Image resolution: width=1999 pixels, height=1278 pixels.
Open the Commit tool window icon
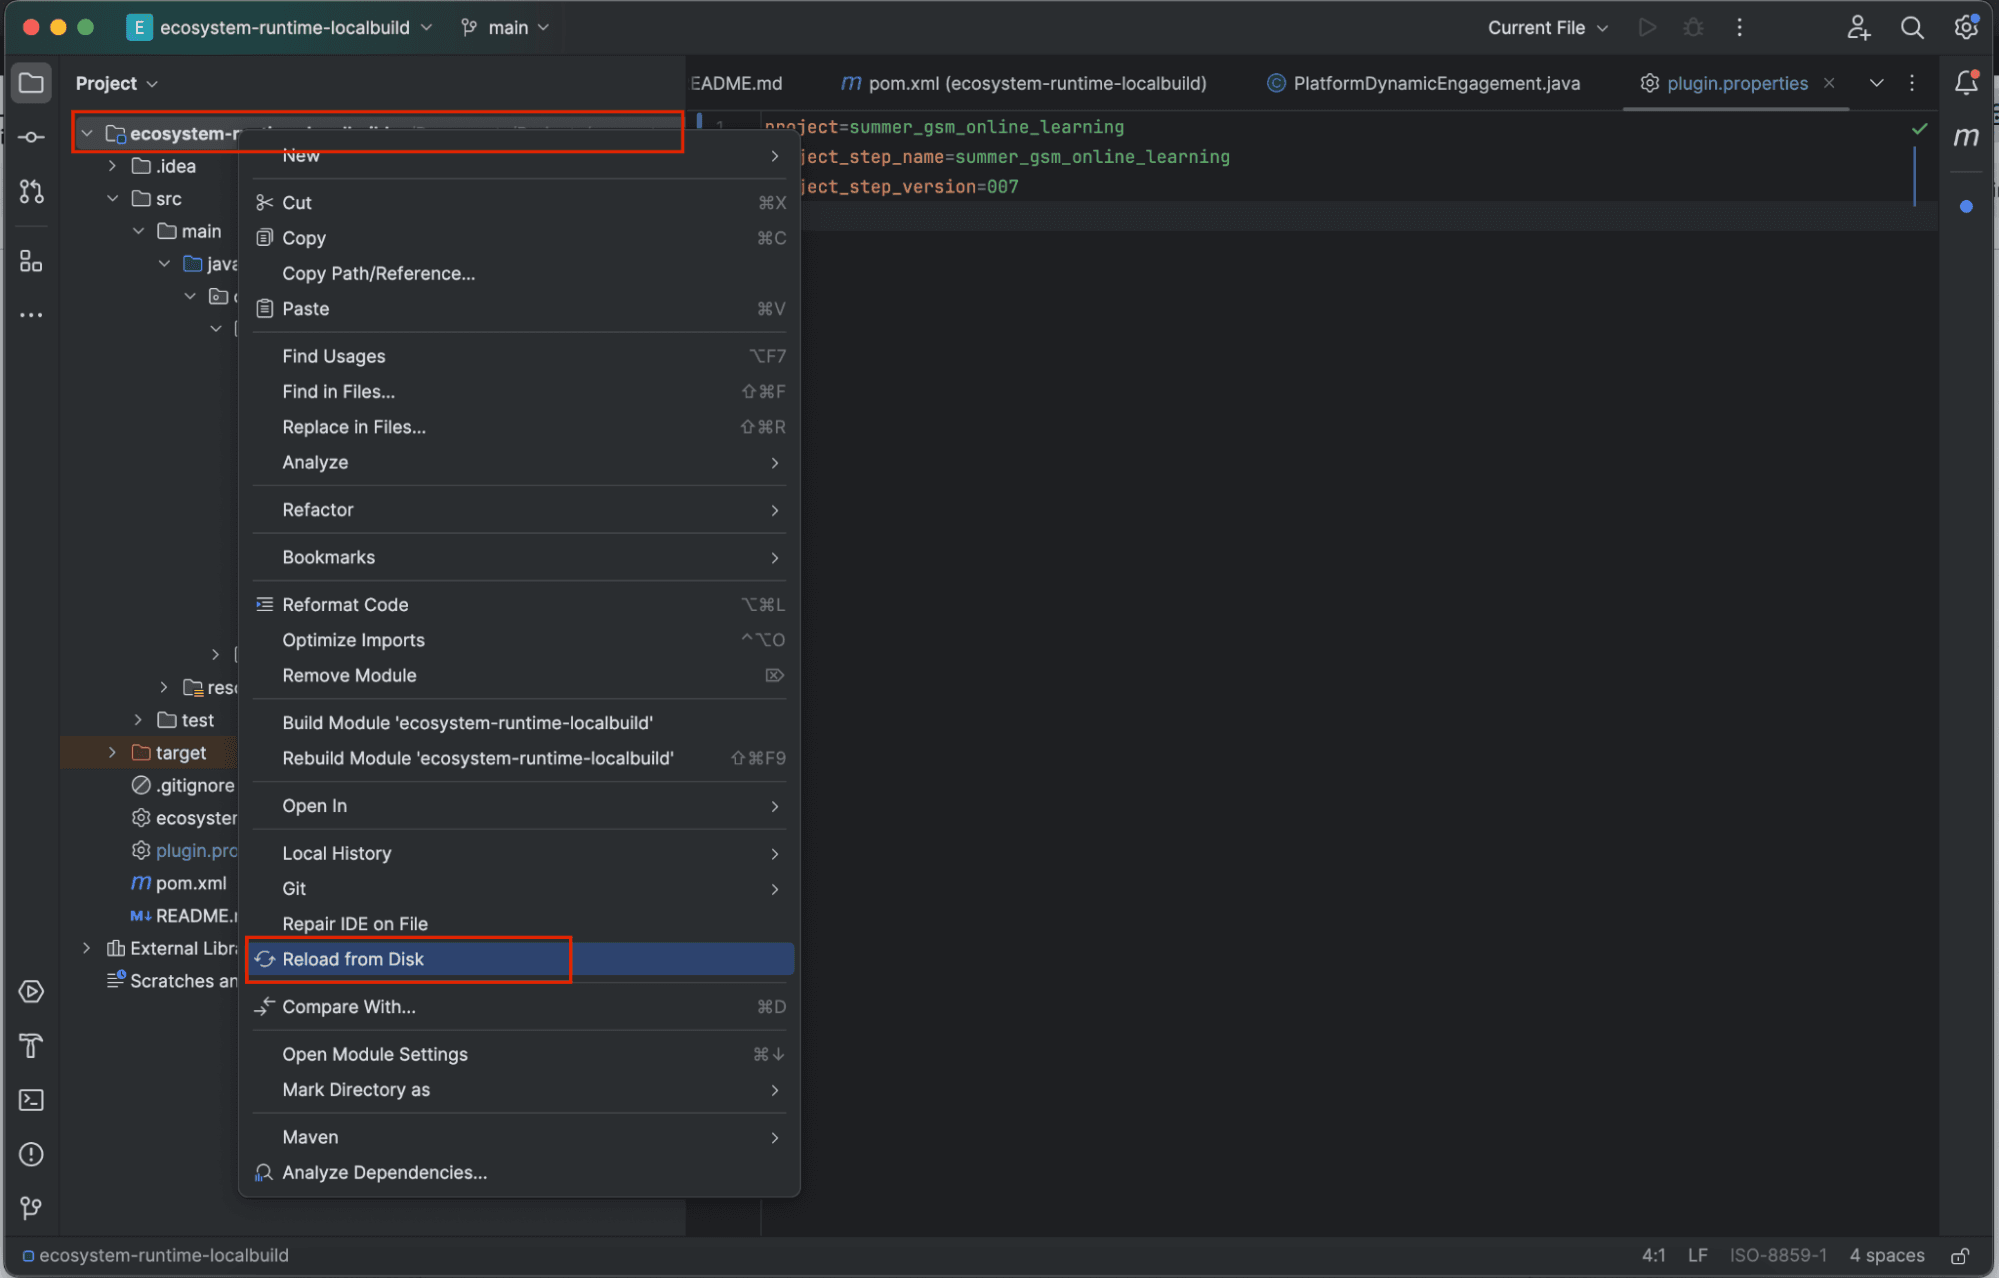click(31, 137)
